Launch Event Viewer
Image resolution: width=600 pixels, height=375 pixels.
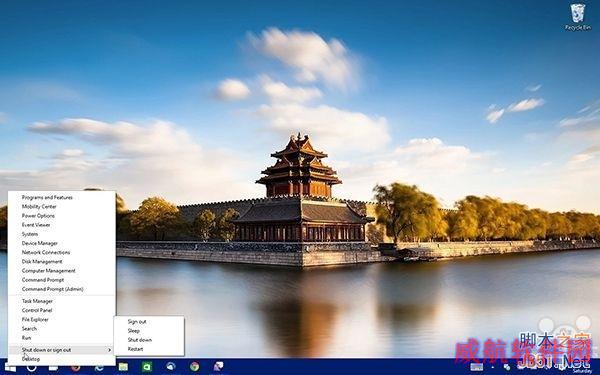click(x=36, y=225)
